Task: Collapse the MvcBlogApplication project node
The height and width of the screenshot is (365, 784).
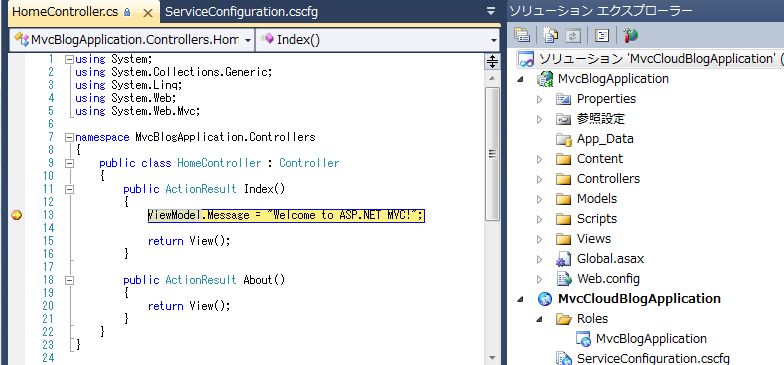Action: (x=521, y=79)
